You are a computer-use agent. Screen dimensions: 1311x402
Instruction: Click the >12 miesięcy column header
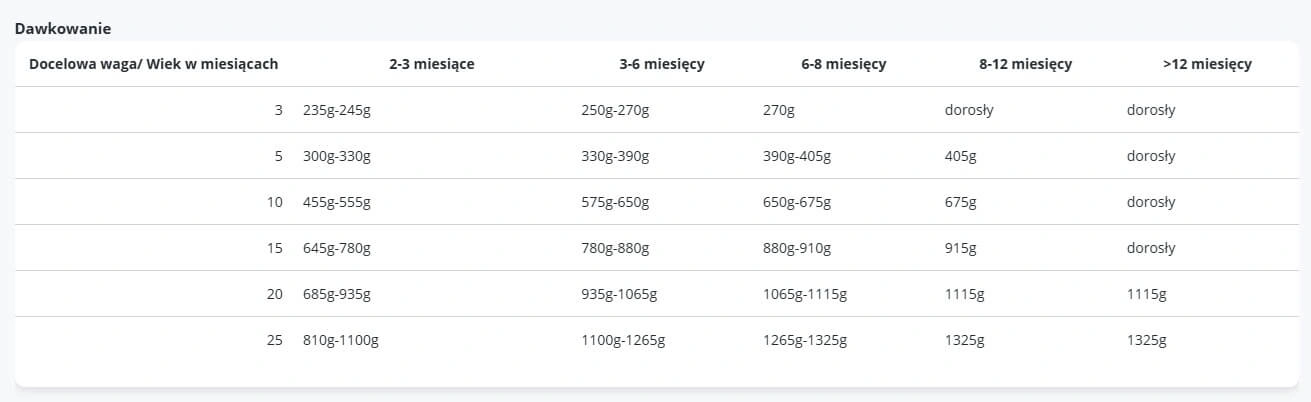tap(1207, 64)
